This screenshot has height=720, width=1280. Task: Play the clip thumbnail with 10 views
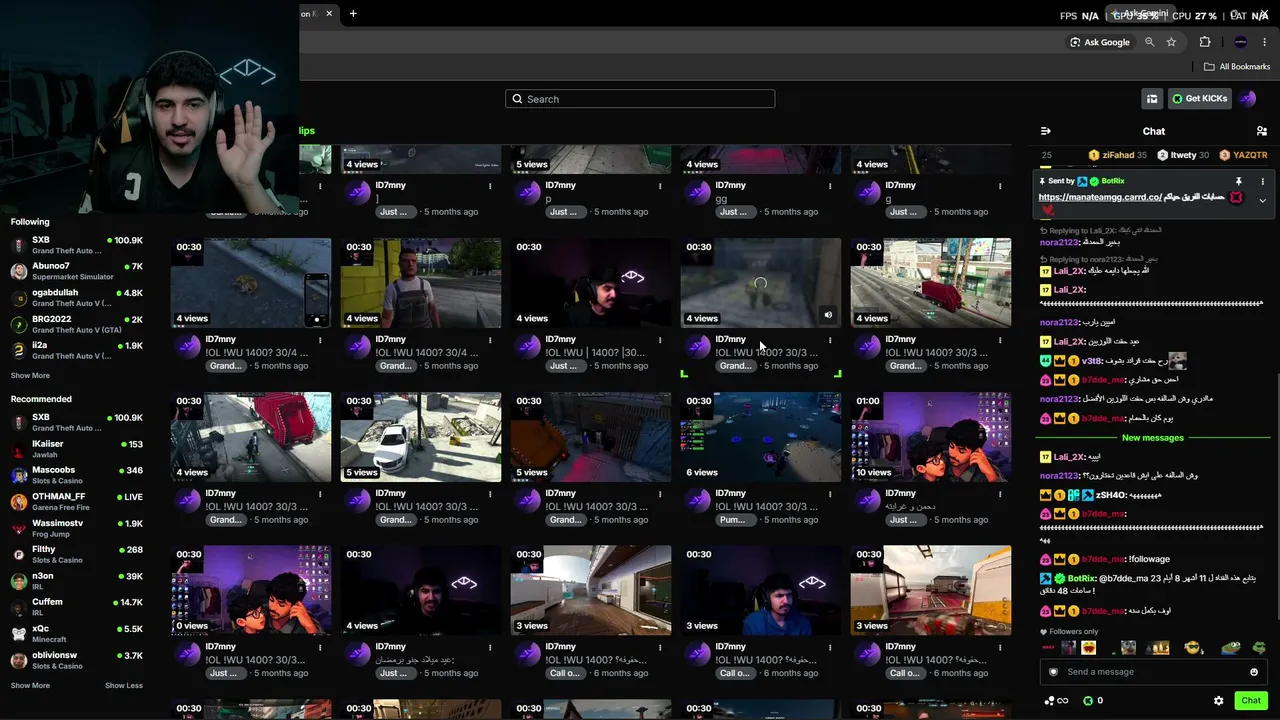pyautogui.click(x=931, y=437)
